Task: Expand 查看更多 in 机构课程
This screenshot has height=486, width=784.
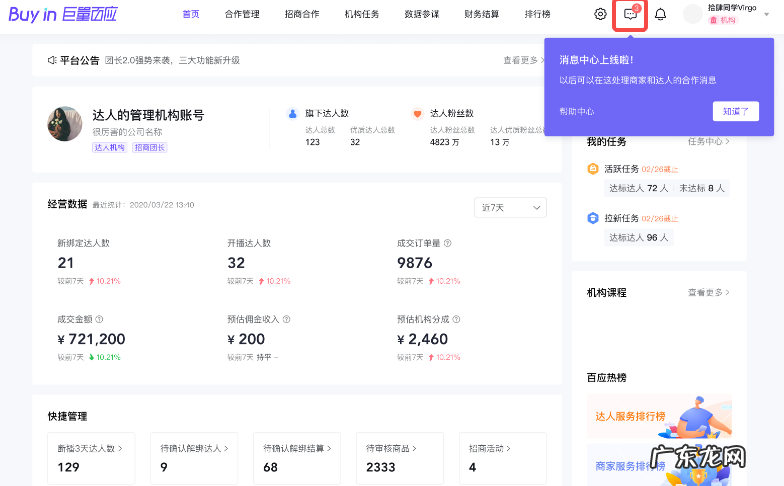Action: pyautogui.click(x=708, y=292)
